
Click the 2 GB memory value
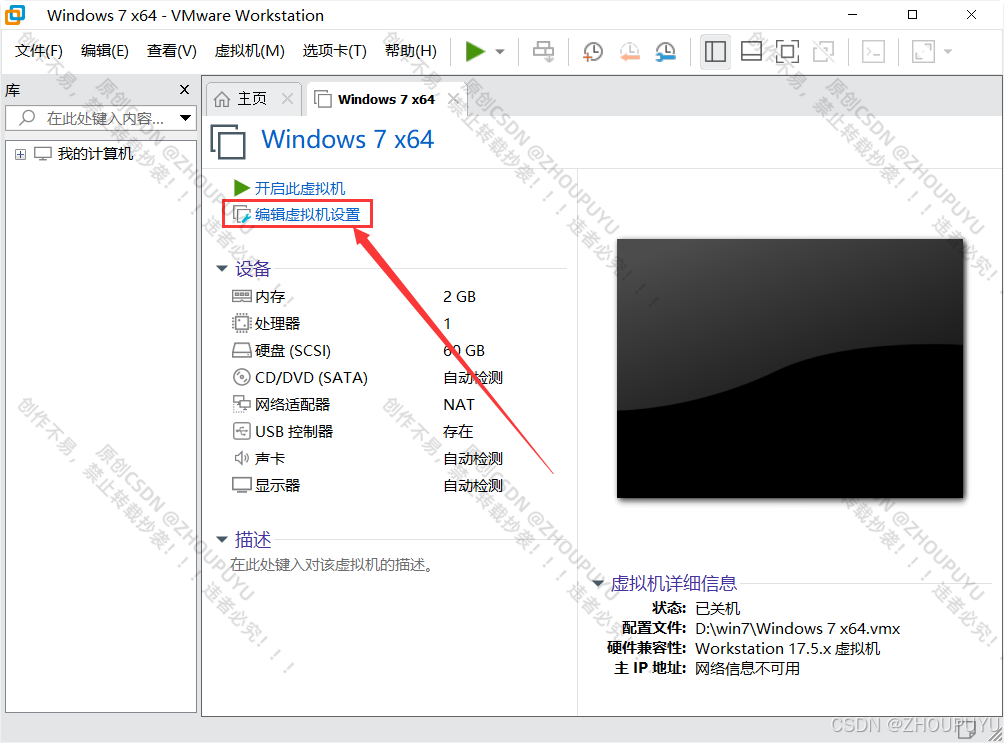460,297
